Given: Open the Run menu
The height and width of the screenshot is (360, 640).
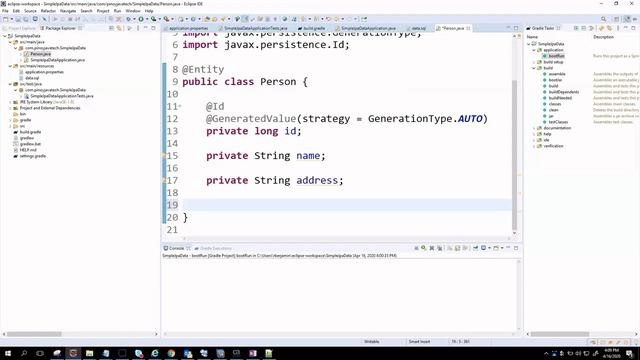Looking at the screenshot, I should pos(118,11).
